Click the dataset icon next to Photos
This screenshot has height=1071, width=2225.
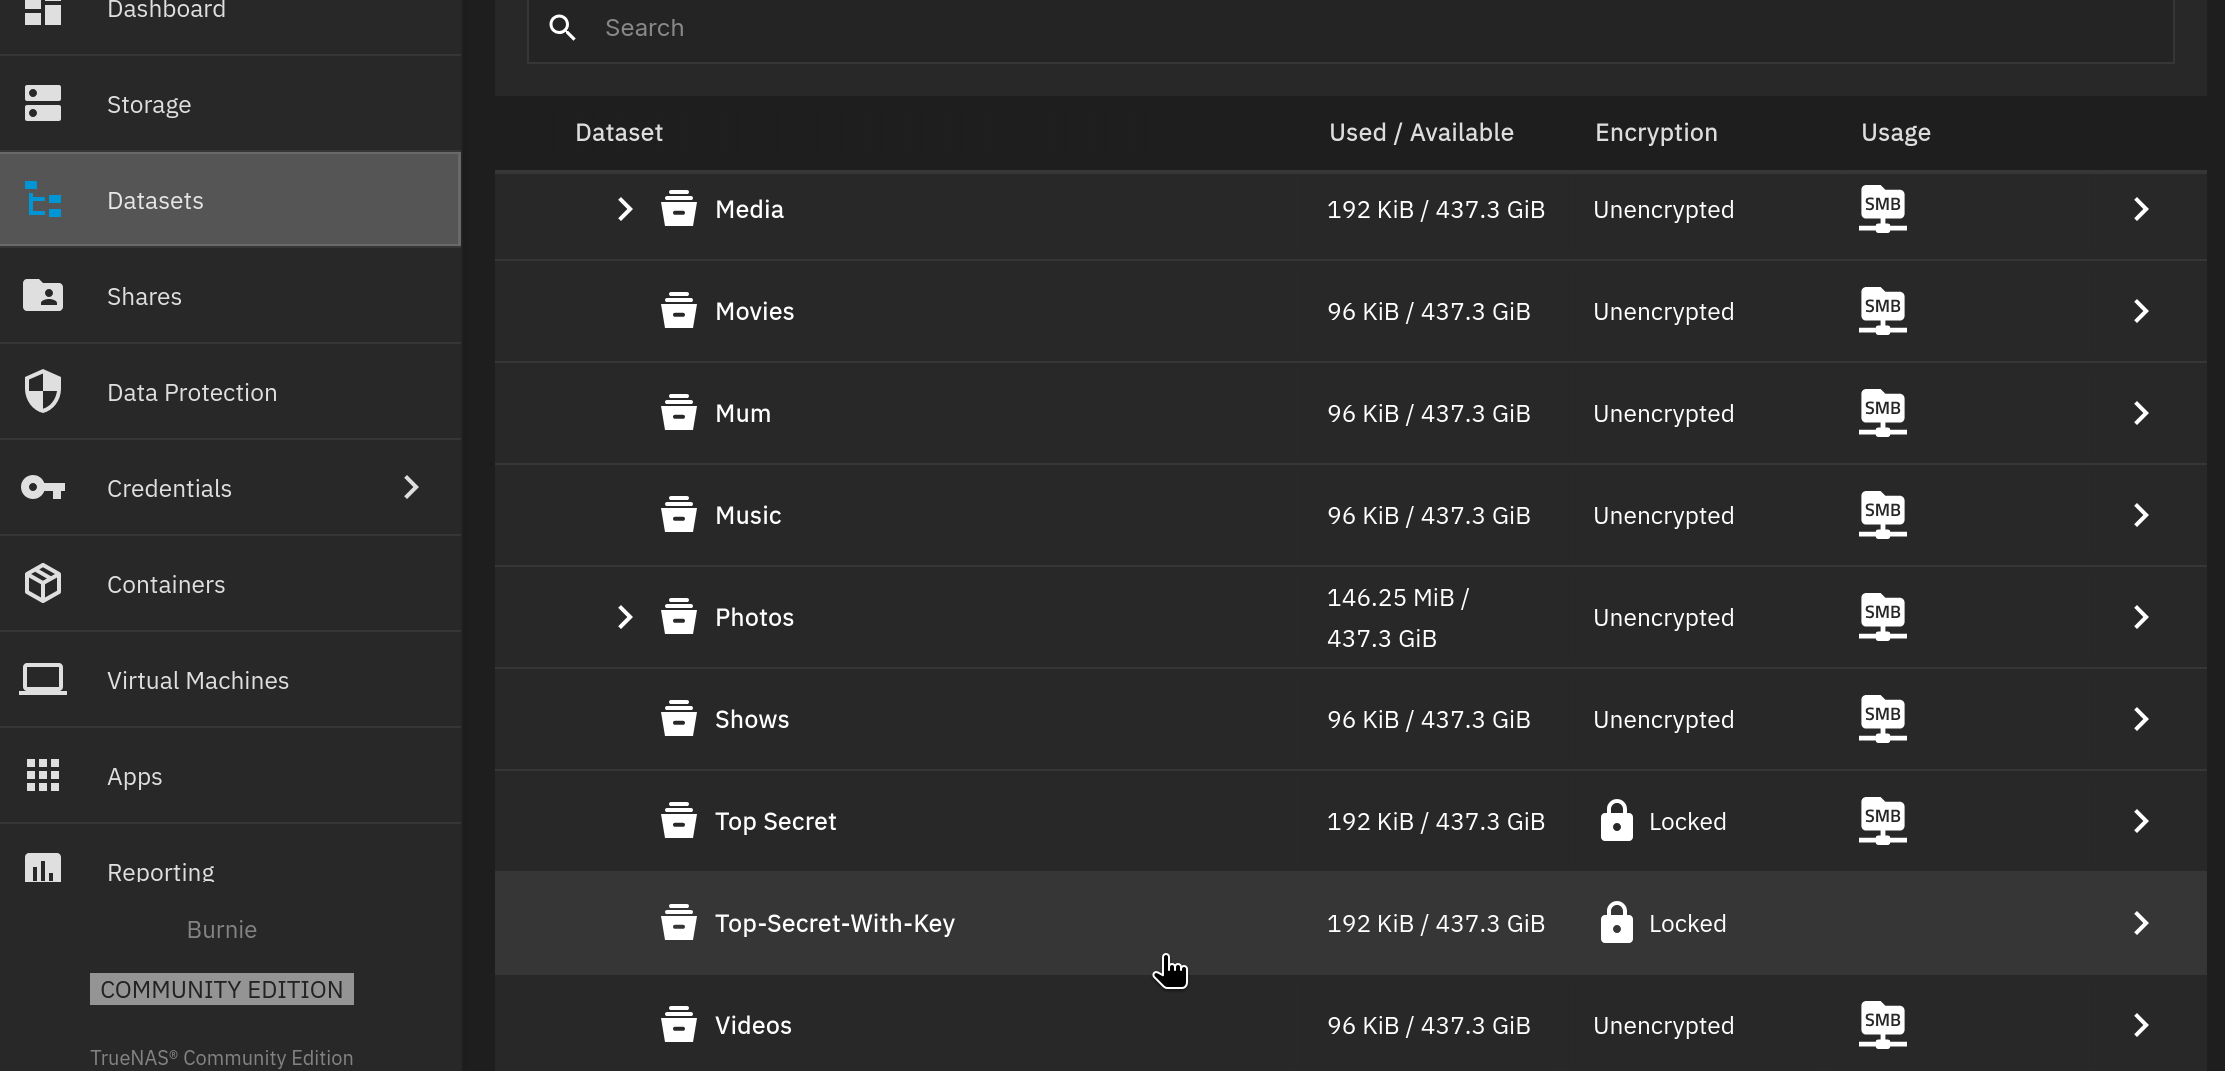pos(679,617)
